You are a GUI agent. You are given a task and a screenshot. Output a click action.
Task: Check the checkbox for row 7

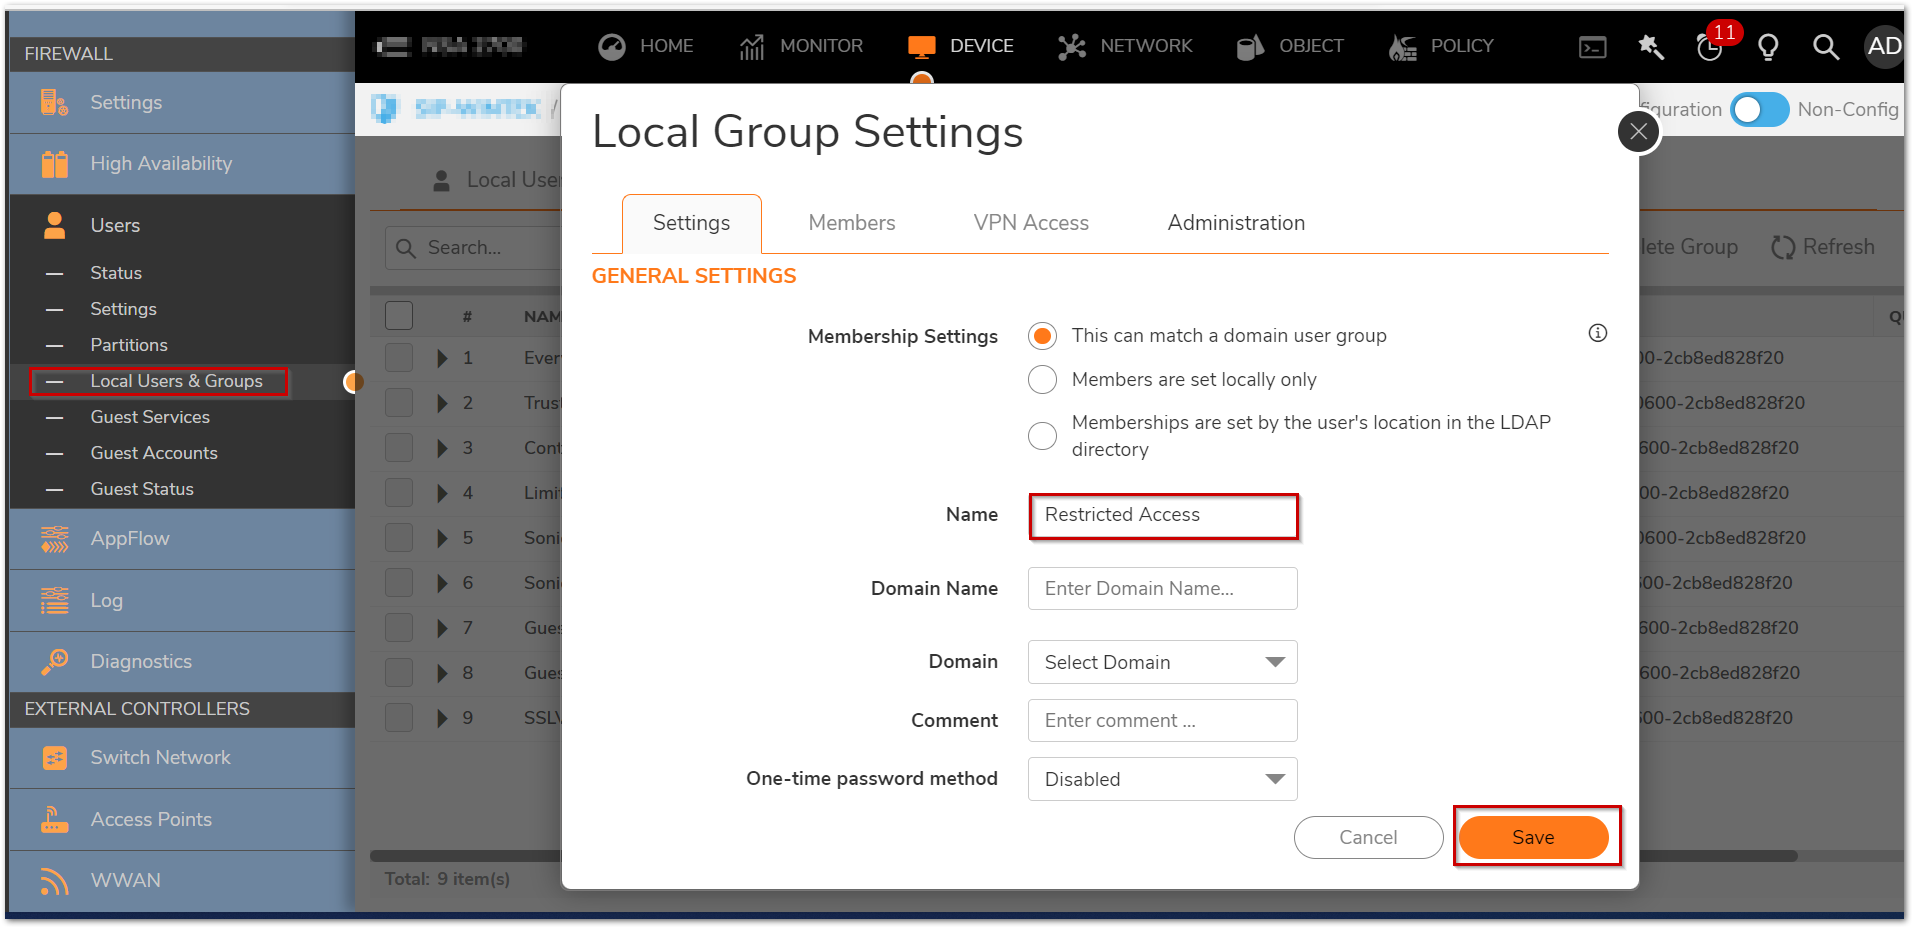click(399, 628)
